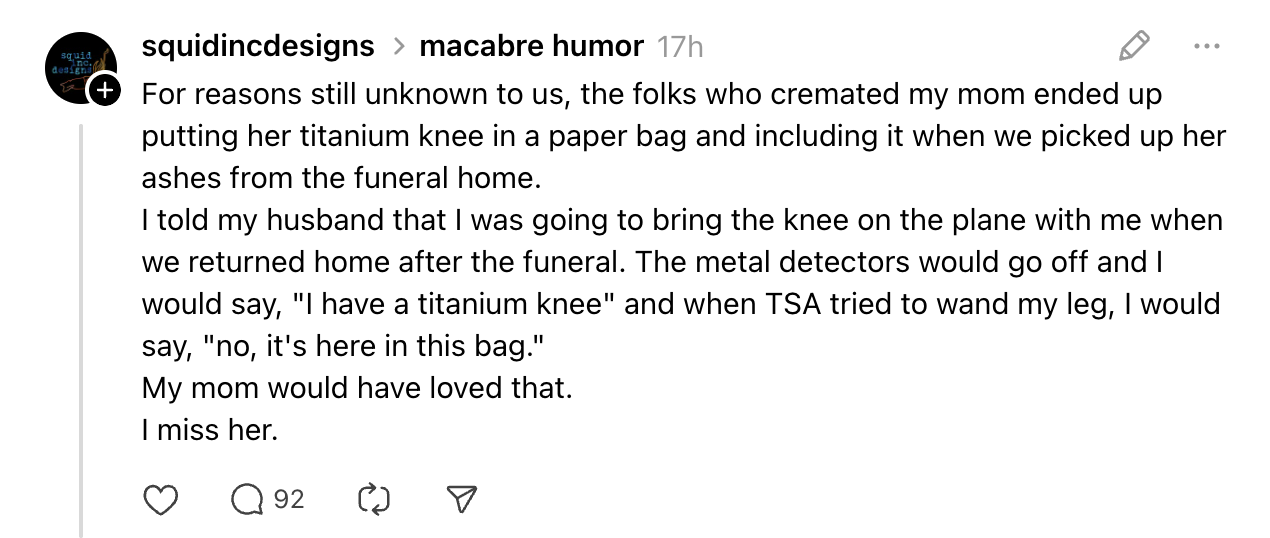Click "My mom would have loved that." text
The image size is (1270, 538).
point(357,387)
